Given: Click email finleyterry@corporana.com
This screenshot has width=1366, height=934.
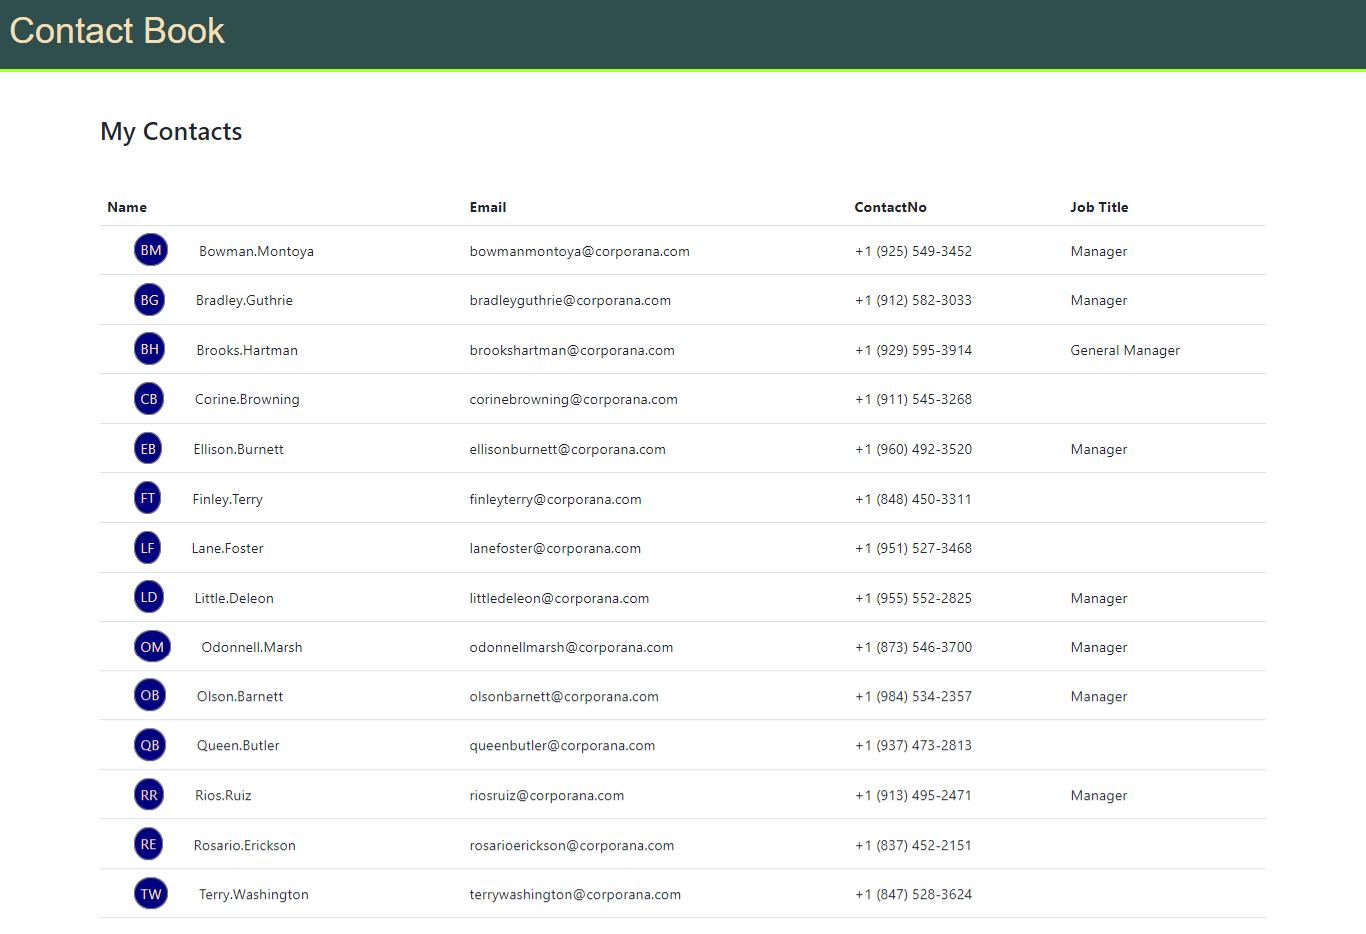Looking at the screenshot, I should pos(555,499).
